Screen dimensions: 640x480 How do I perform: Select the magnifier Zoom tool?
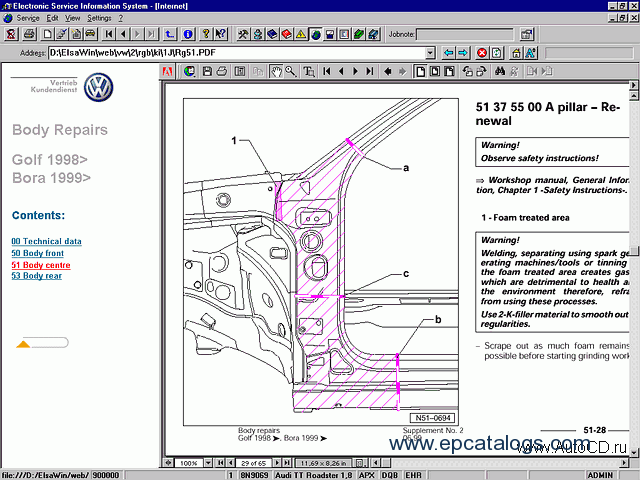pos(290,72)
